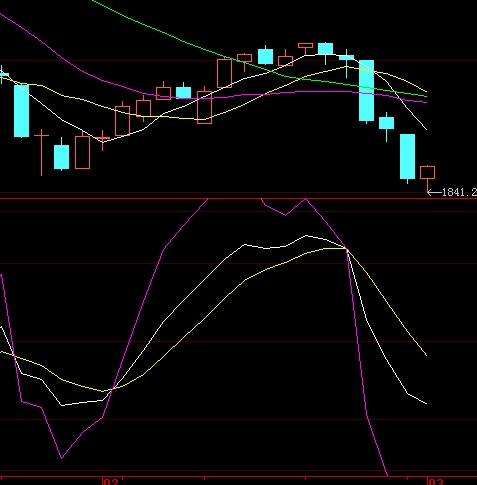Click the flat red candle at the chart's highest point
The height and width of the screenshot is (485, 477).
305,46
